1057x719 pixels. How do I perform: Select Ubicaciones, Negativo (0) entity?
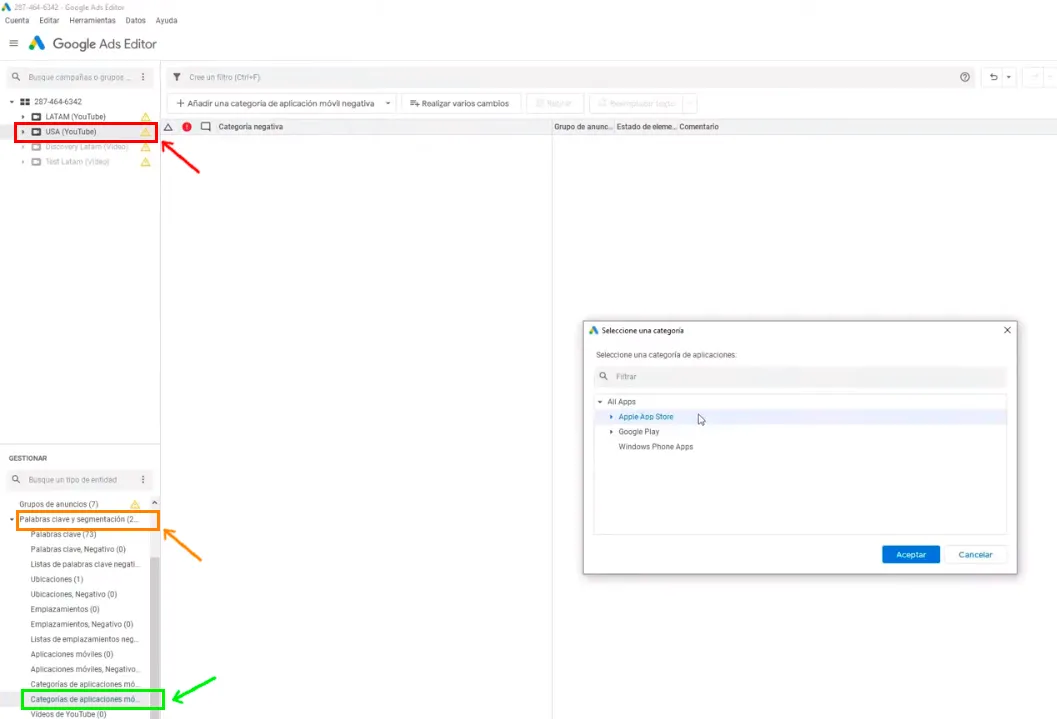click(73, 594)
